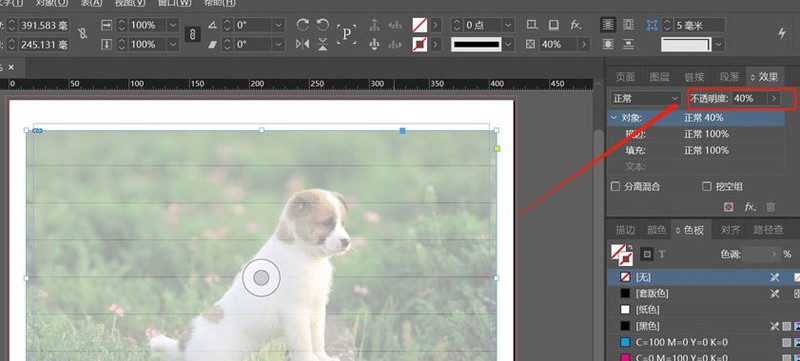Click the trash icon in Effects panel
Viewport: 800px width, 361px height.
tap(770, 207)
